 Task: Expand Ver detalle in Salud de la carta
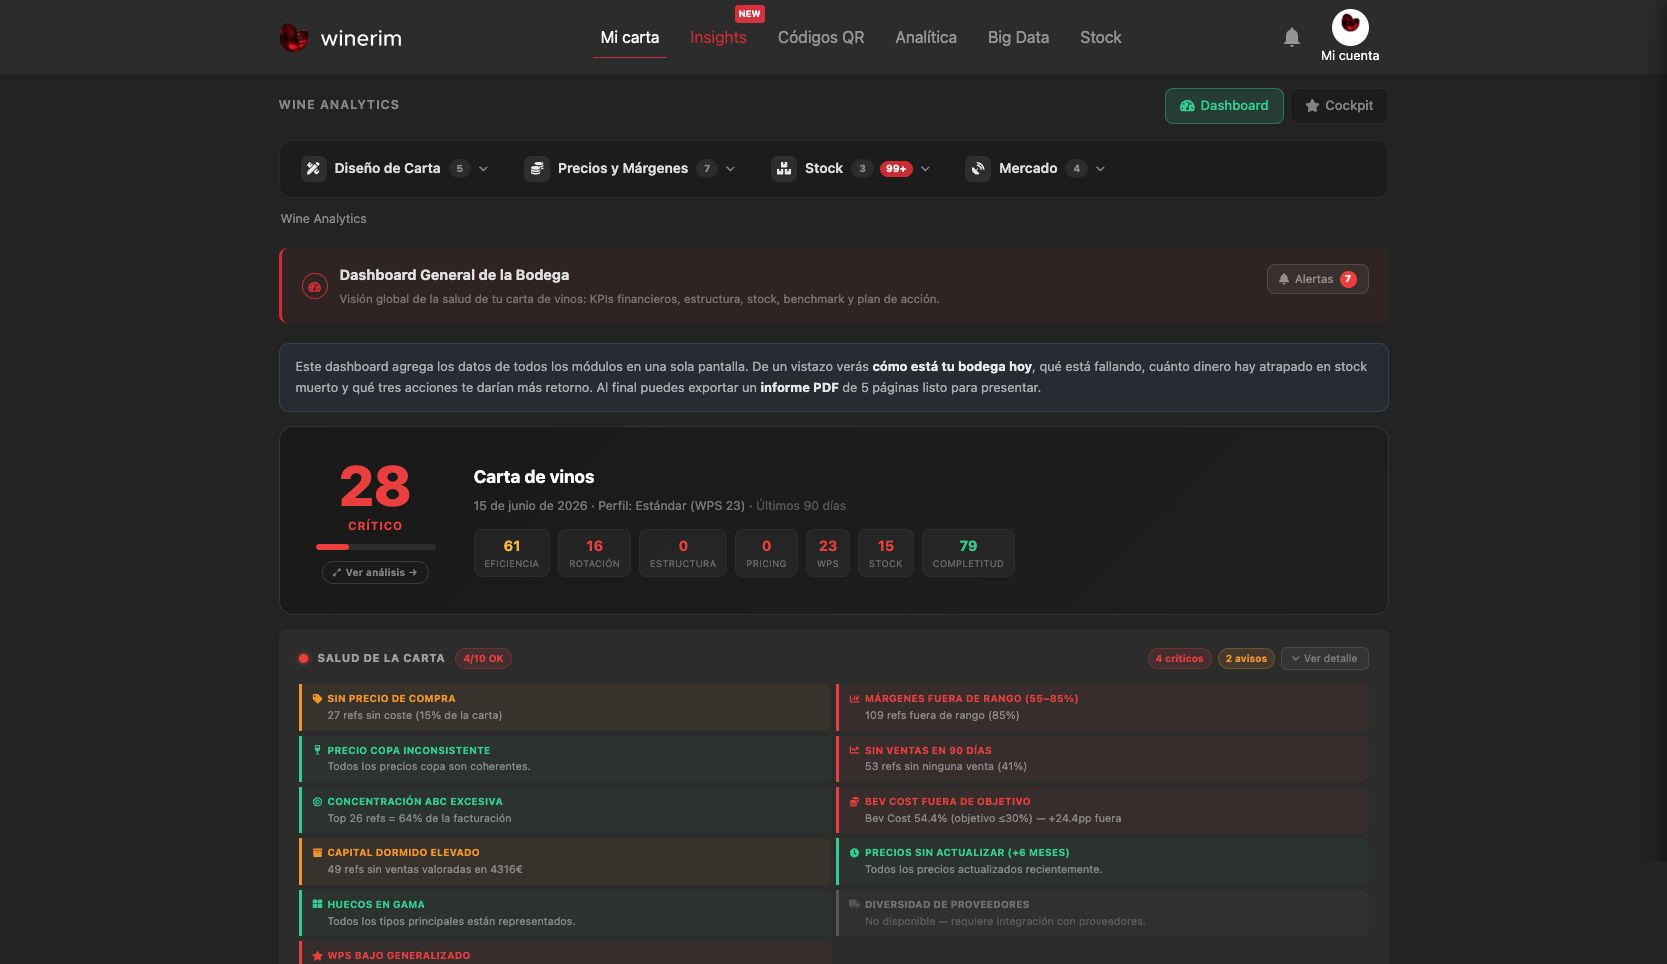[x=1324, y=658]
